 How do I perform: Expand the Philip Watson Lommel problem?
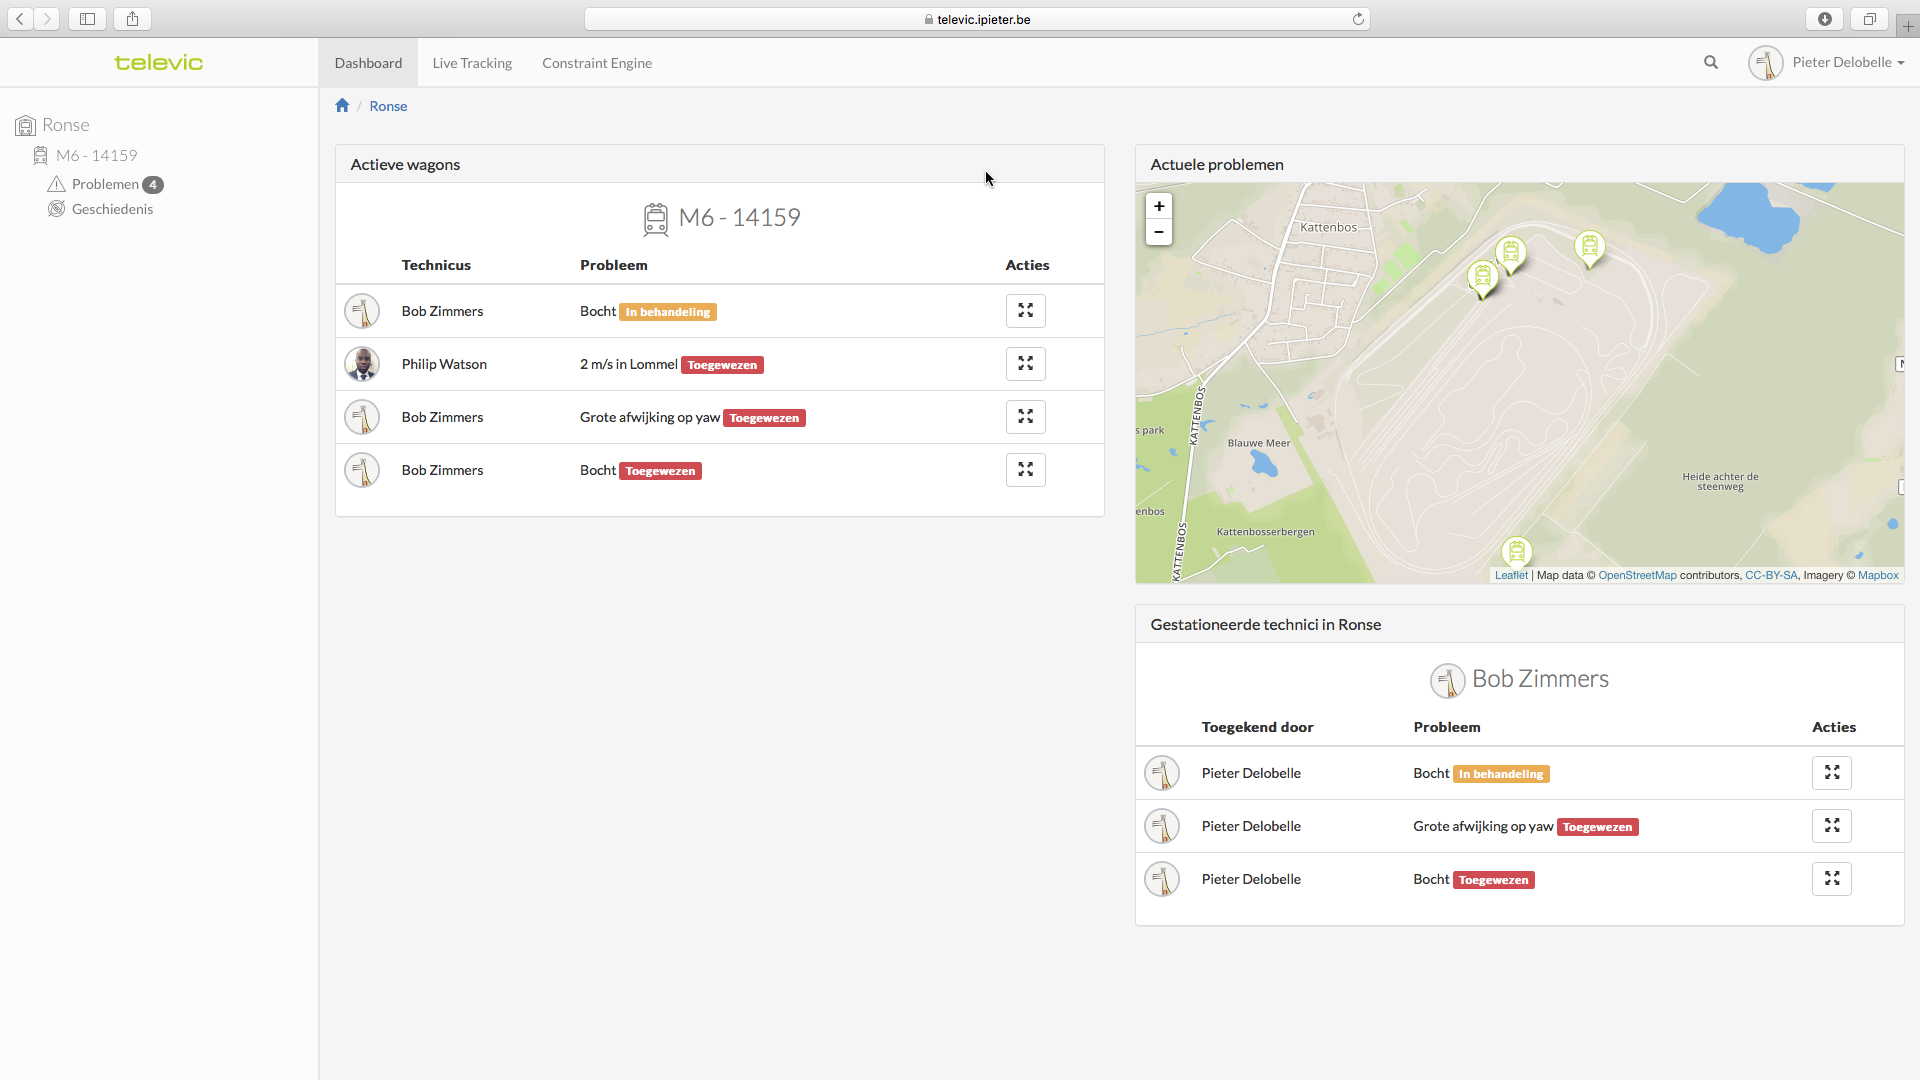click(x=1025, y=364)
